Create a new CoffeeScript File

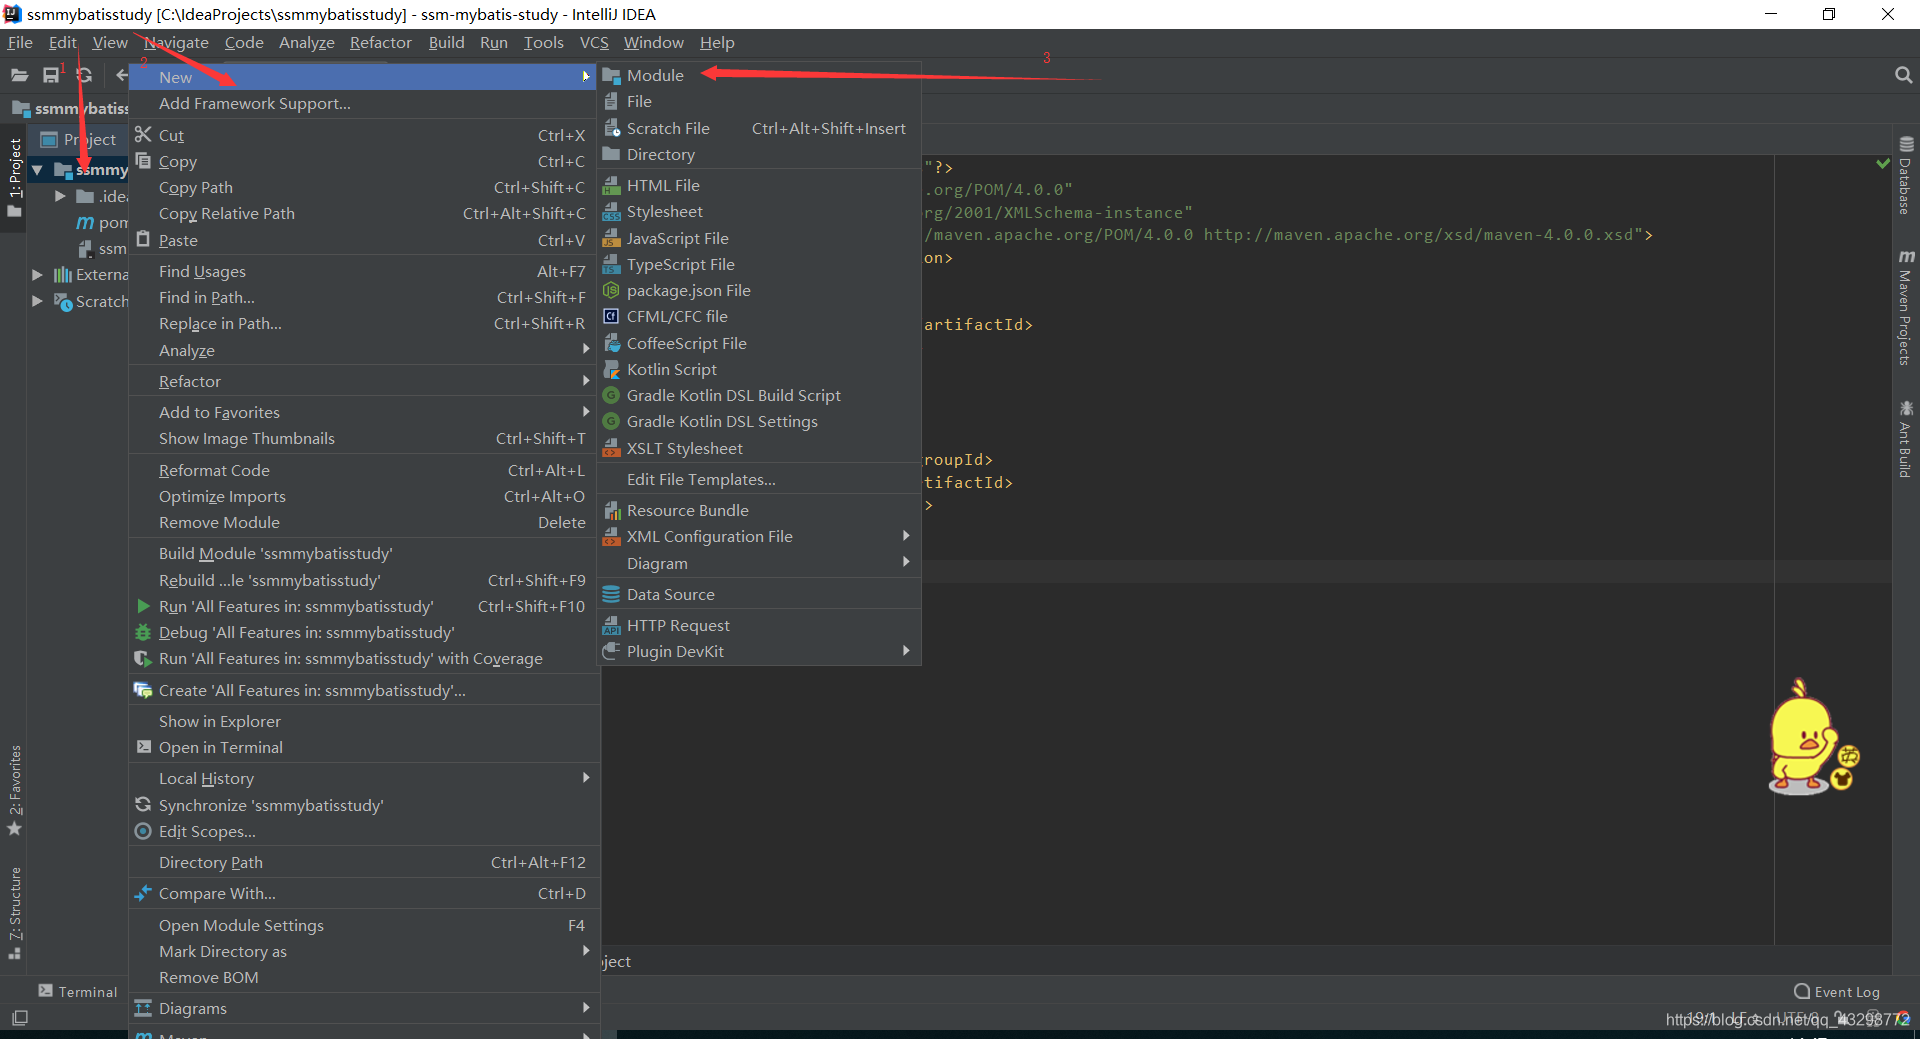759,343
